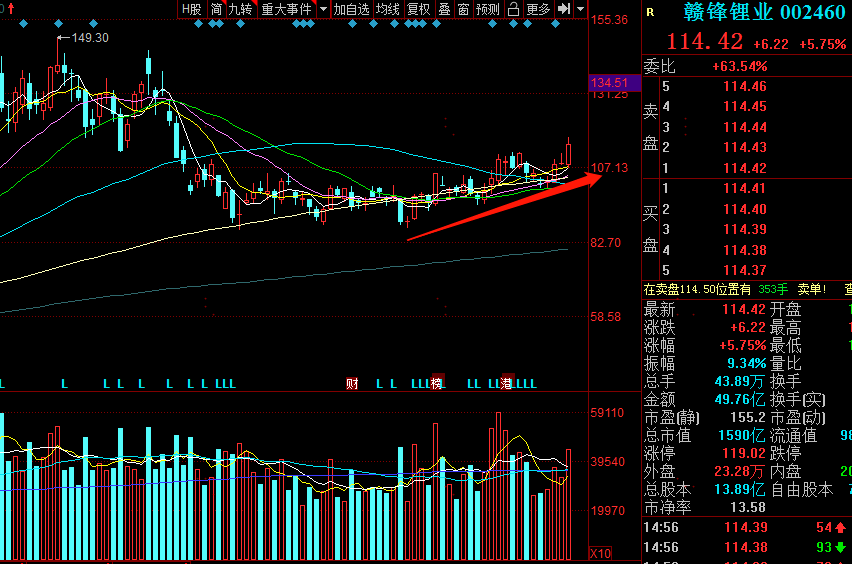
Task: Expand dropdown arrow next to '重大事件'
Action: (x=323, y=9)
